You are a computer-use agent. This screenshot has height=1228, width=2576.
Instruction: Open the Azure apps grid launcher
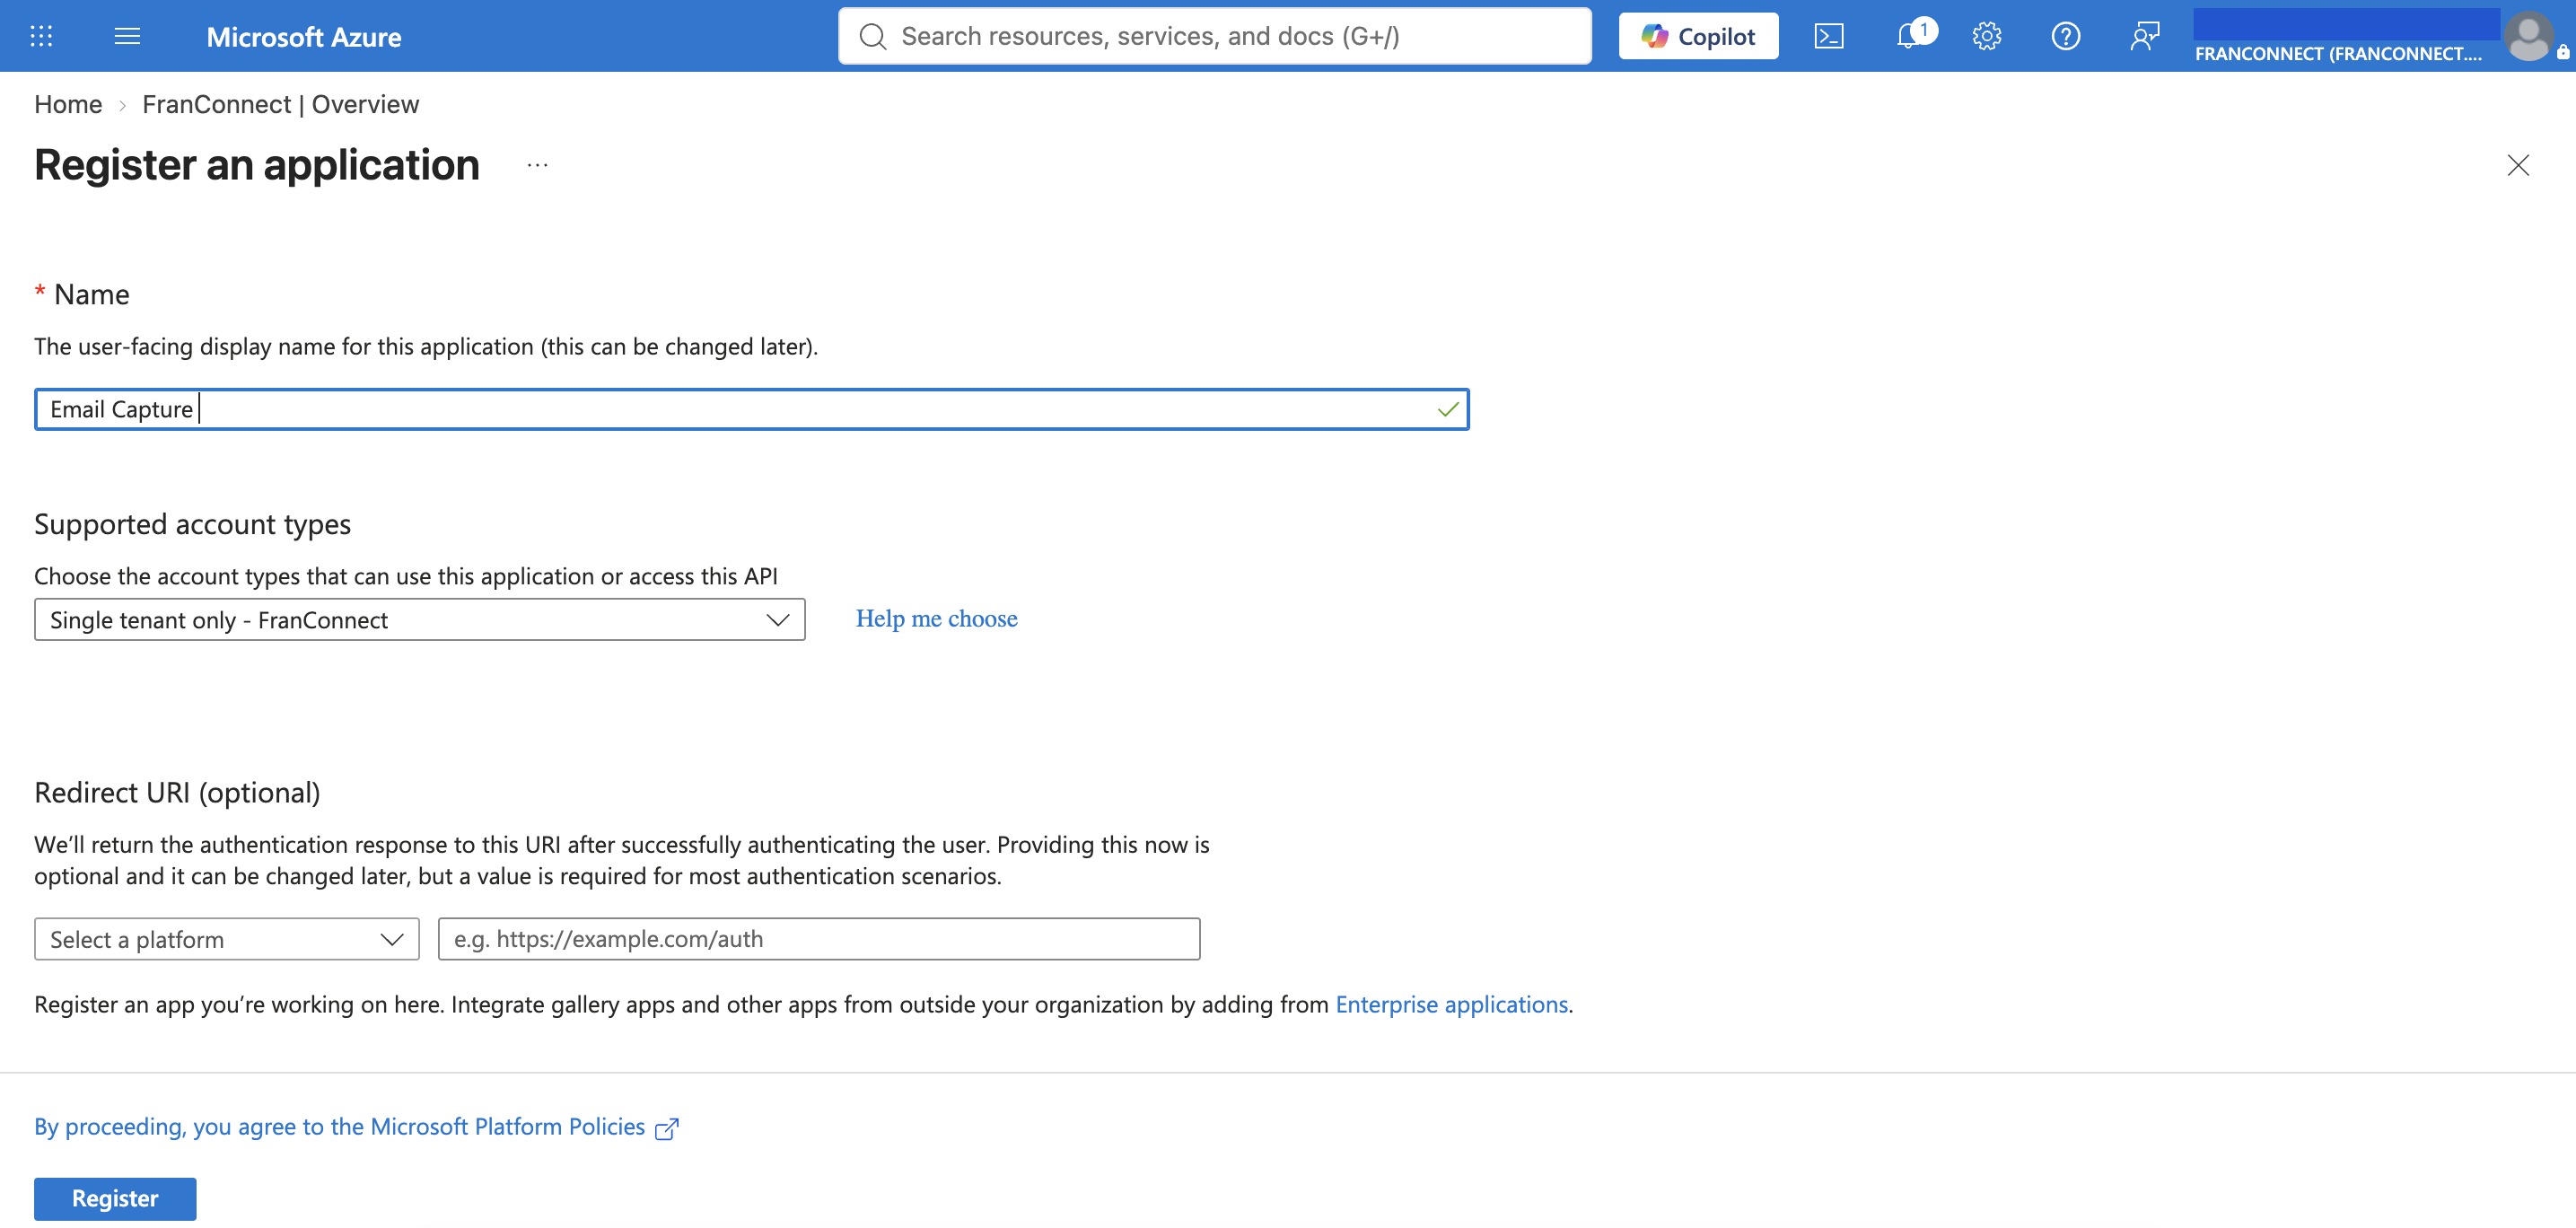click(41, 37)
